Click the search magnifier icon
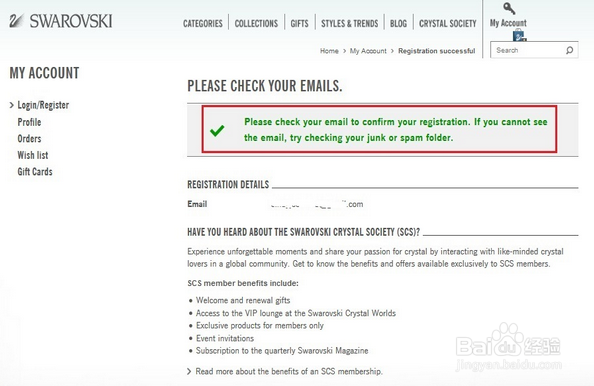Viewport: 594px width, 386px height. point(569,50)
